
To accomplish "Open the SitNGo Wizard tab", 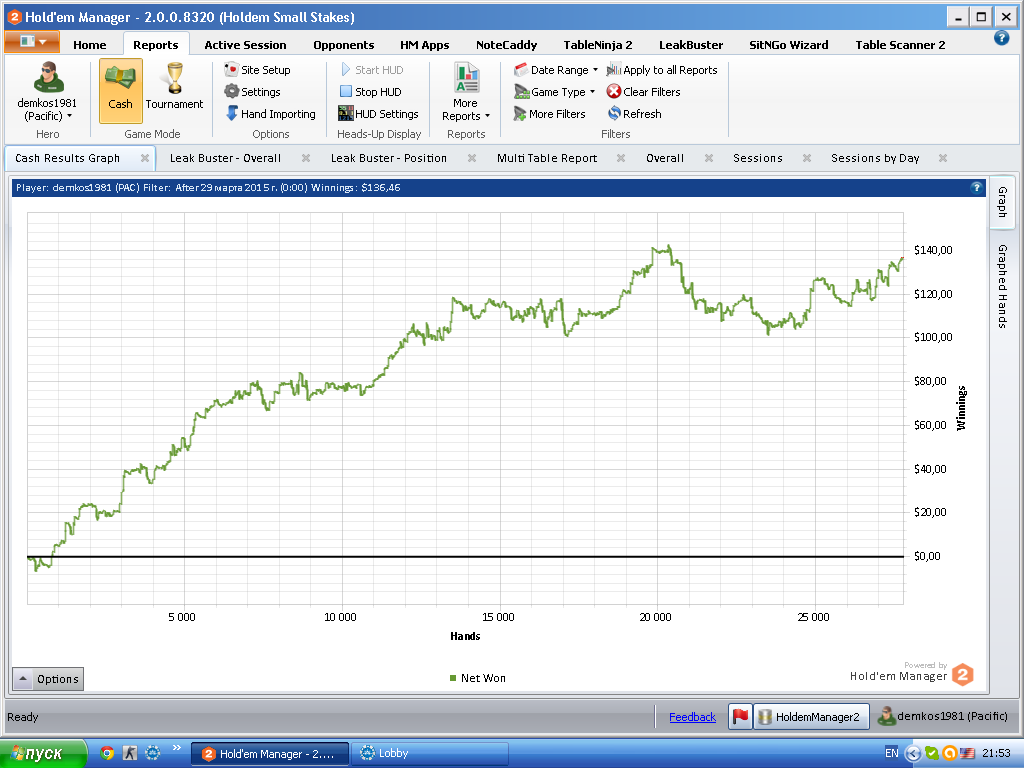I will coord(788,45).
